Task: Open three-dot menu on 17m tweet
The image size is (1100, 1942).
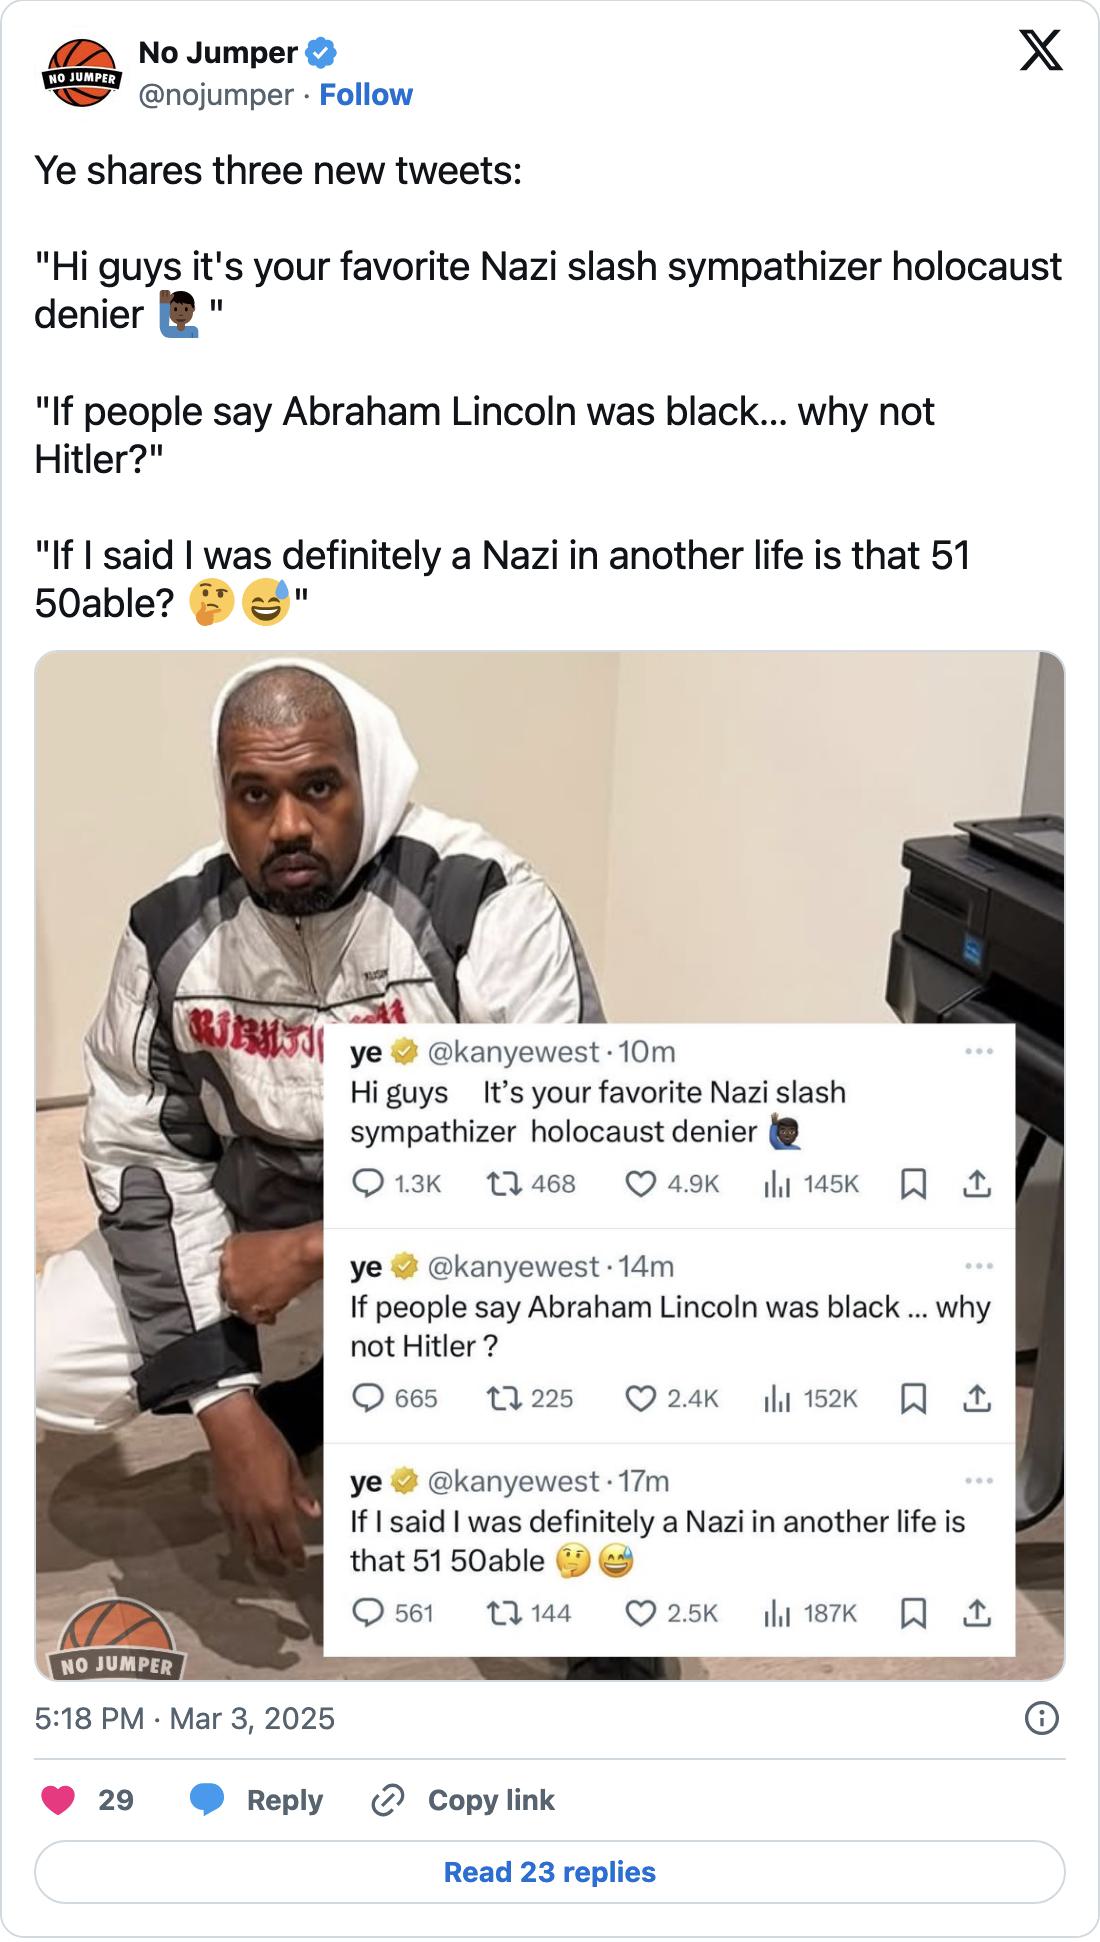Action: coord(979,1481)
